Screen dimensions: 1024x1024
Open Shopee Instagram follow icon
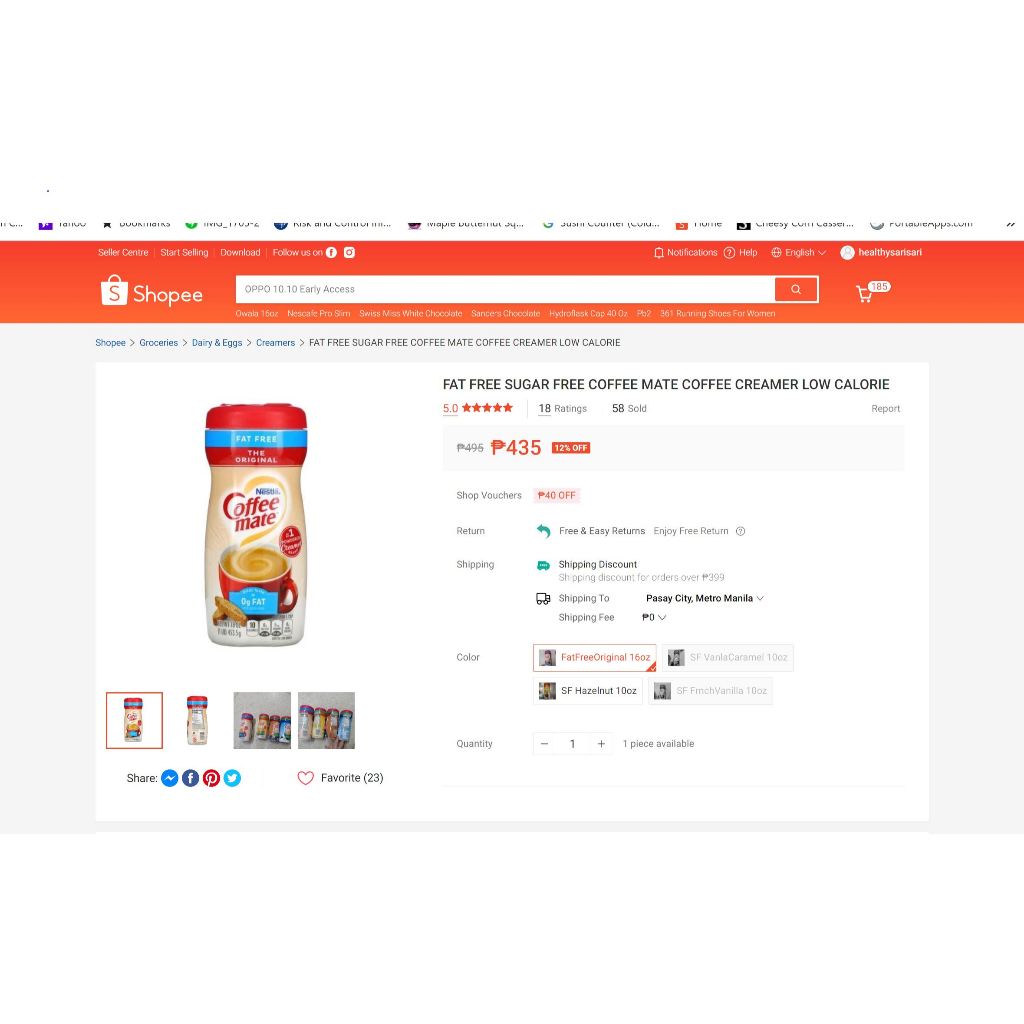349,252
